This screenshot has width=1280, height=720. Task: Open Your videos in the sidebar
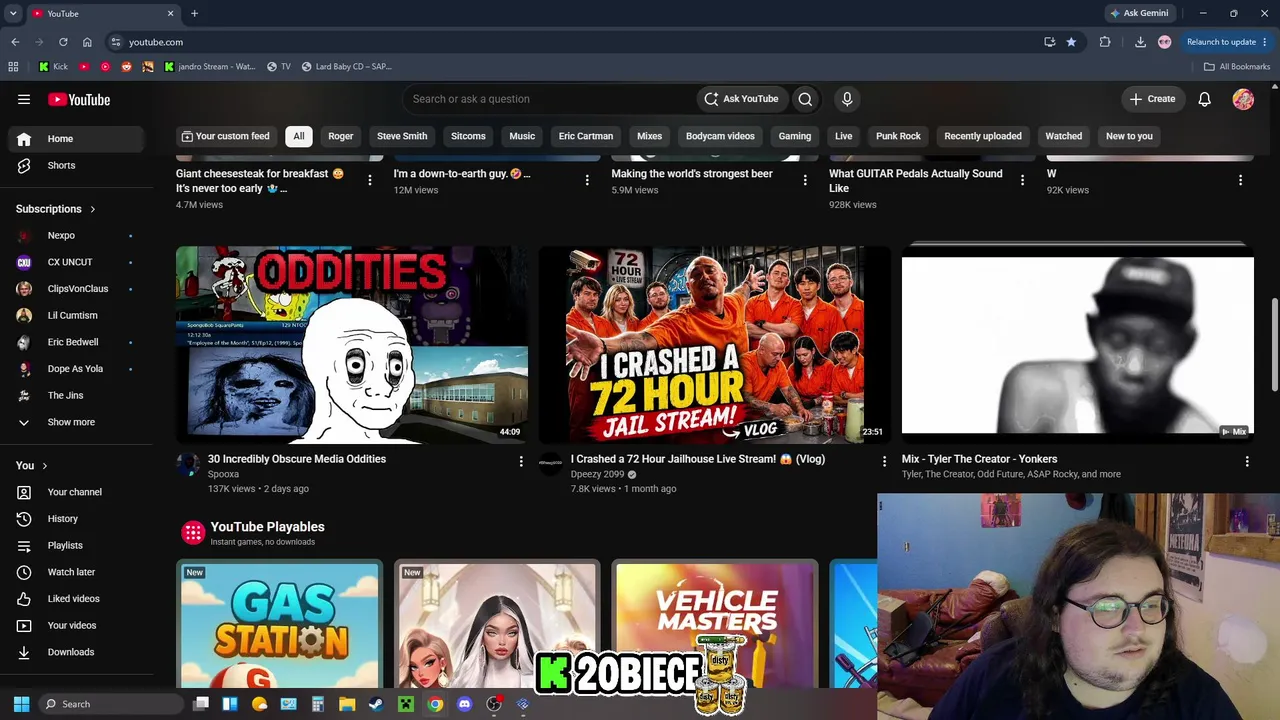click(76, 625)
